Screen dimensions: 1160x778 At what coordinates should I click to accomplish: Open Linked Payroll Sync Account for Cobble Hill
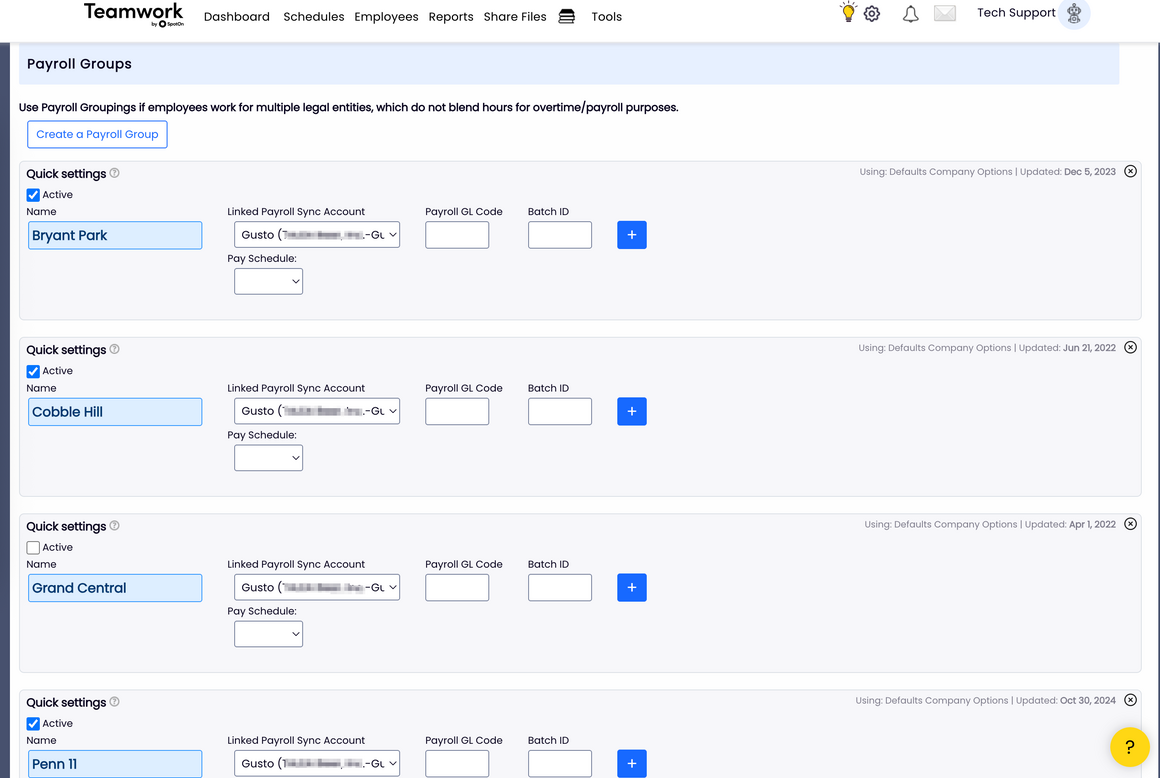317,410
